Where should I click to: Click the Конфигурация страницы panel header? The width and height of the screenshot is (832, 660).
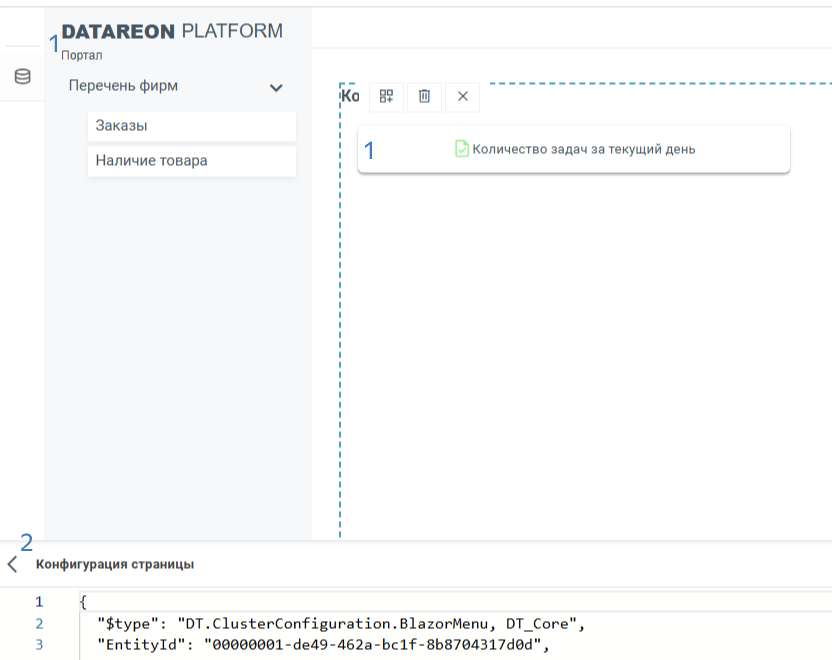pyautogui.click(x=115, y=564)
